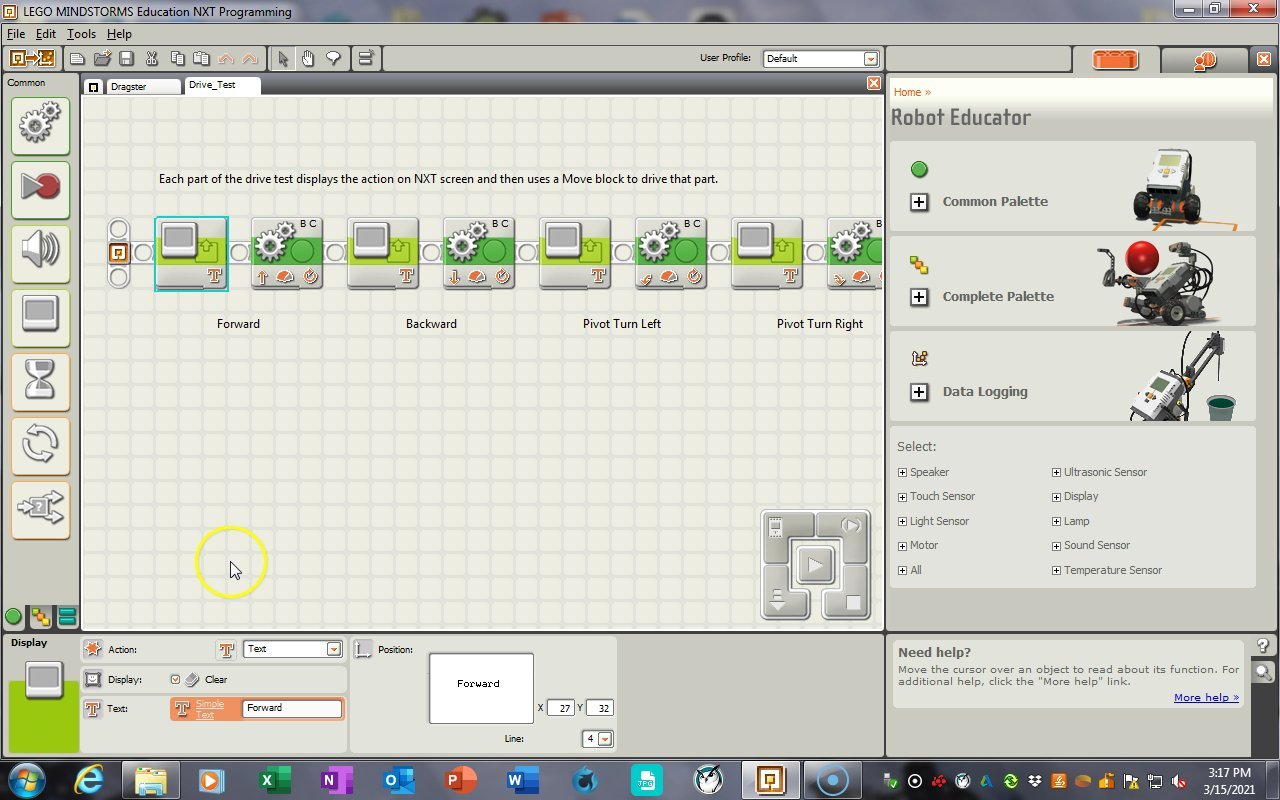Select the Comment tool in the toolbar

click(x=333, y=58)
